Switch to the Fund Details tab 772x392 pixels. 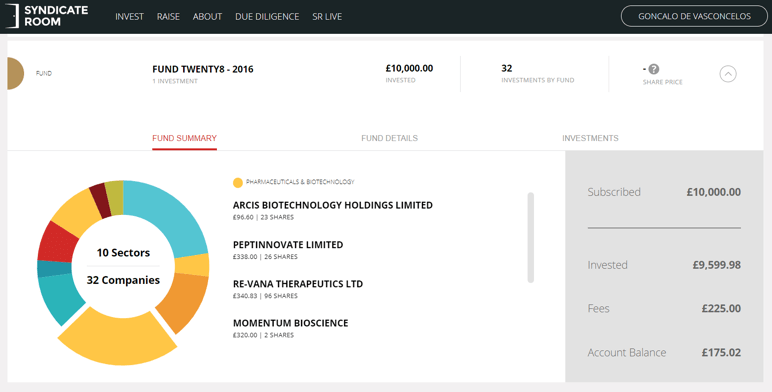pos(389,138)
